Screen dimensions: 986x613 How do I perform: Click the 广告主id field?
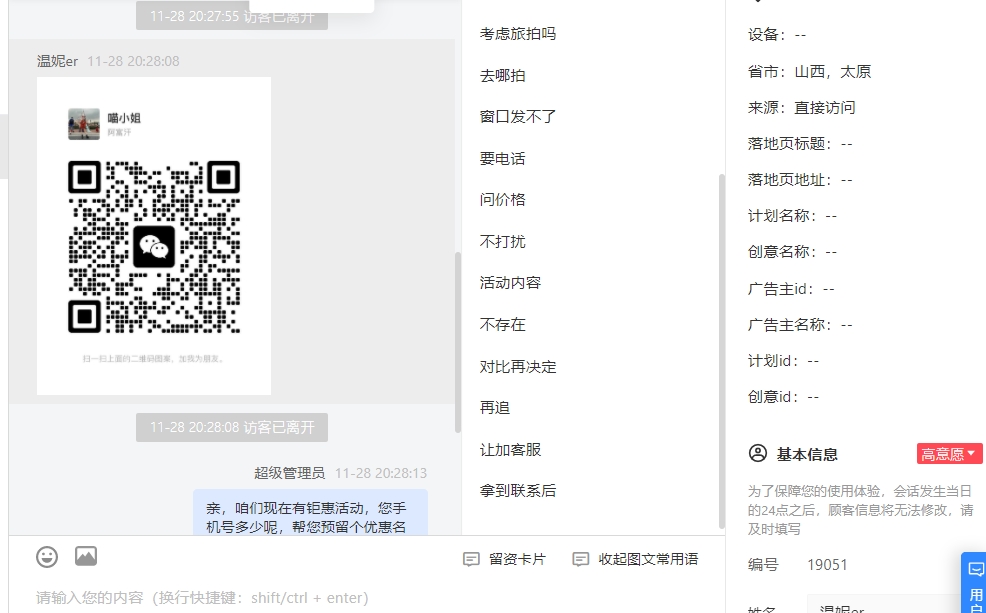click(x=791, y=289)
